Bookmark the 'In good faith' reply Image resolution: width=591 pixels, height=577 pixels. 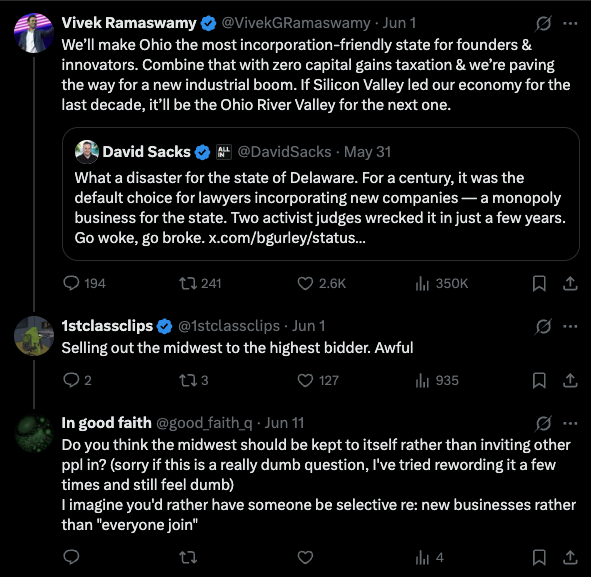tap(539, 557)
